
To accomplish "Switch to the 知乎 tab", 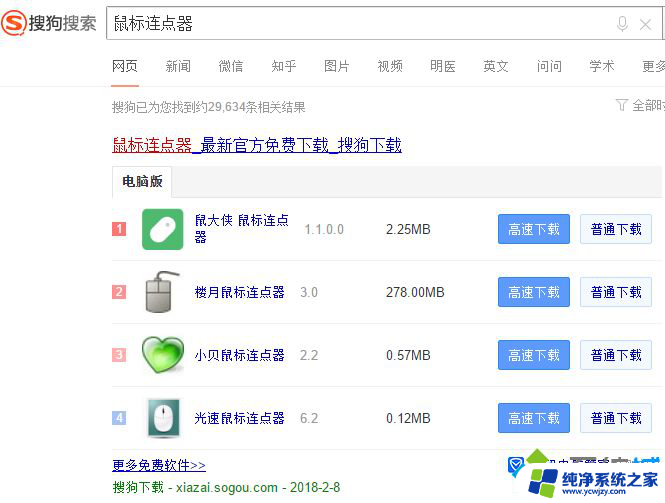I will 284,66.
